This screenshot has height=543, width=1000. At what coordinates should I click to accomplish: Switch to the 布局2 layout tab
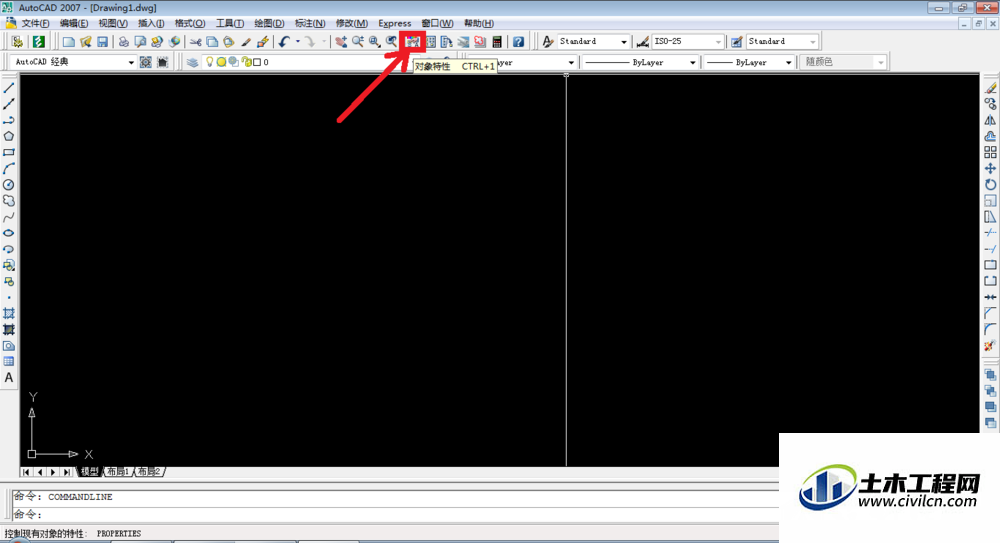(x=149, y=472)
